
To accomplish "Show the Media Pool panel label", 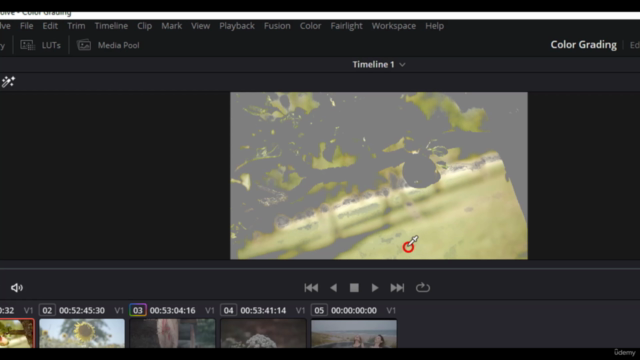I will coord(118,45).
